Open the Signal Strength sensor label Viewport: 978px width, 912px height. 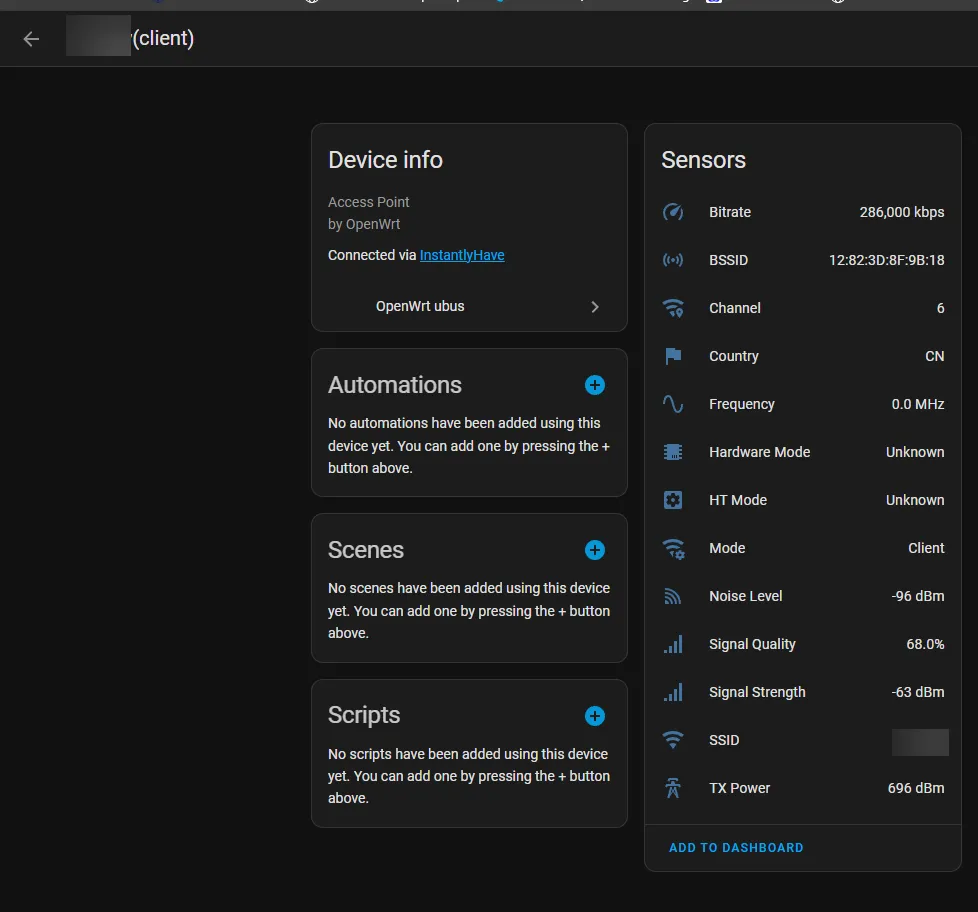[757, 692]
